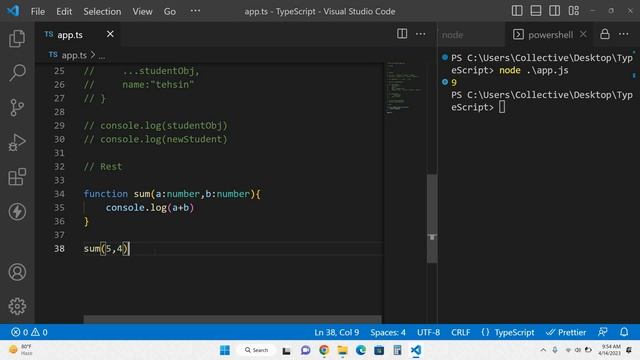
Task: Click the code minimap preview
Action: tap(404, 88)
